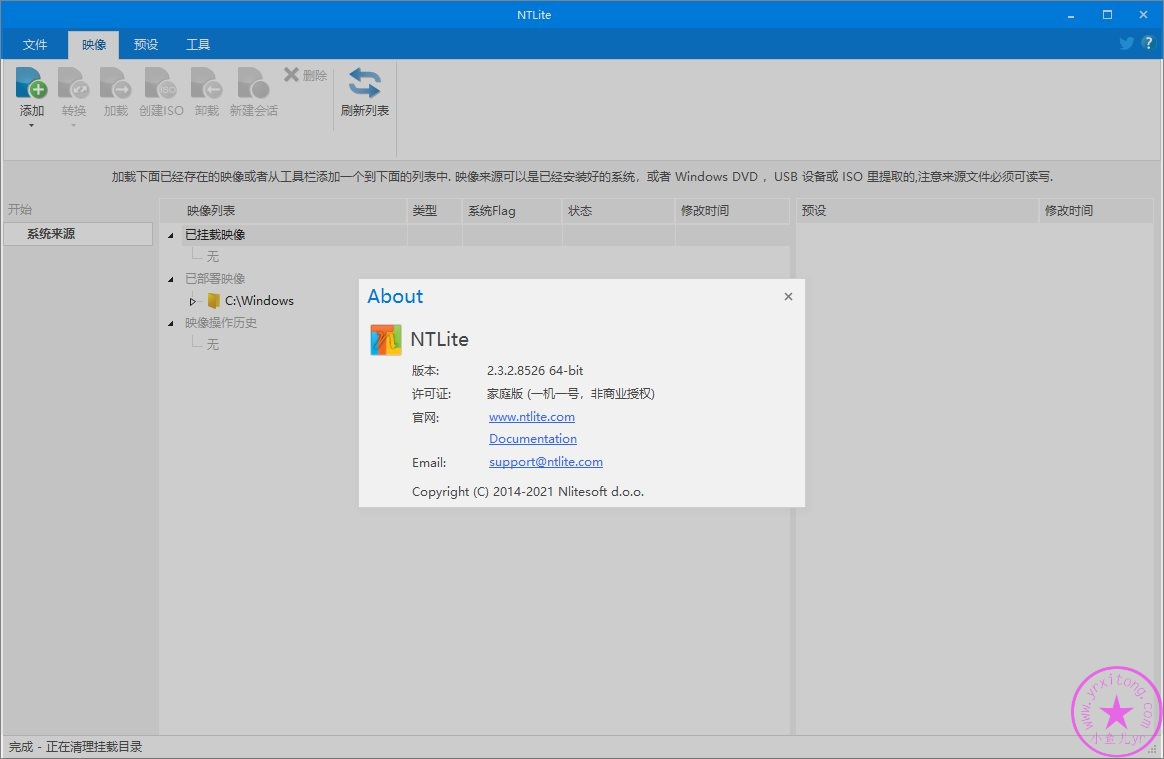Click the 卸载 (Unload) toolbar icon
The image size is (1164, 759).
click(x=206, y=83)
